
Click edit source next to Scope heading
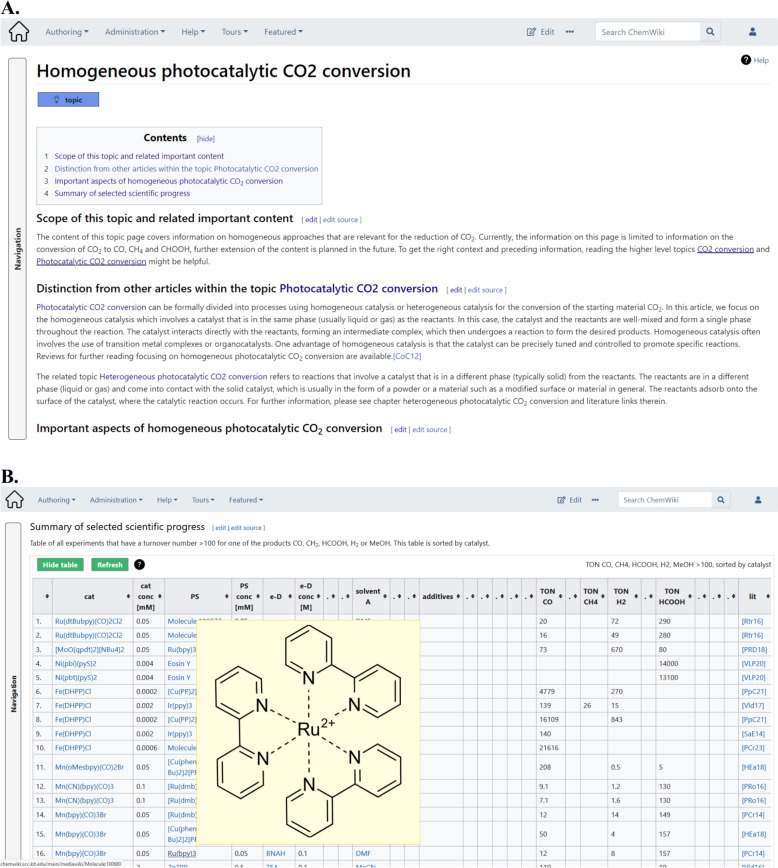pos(341,220)
